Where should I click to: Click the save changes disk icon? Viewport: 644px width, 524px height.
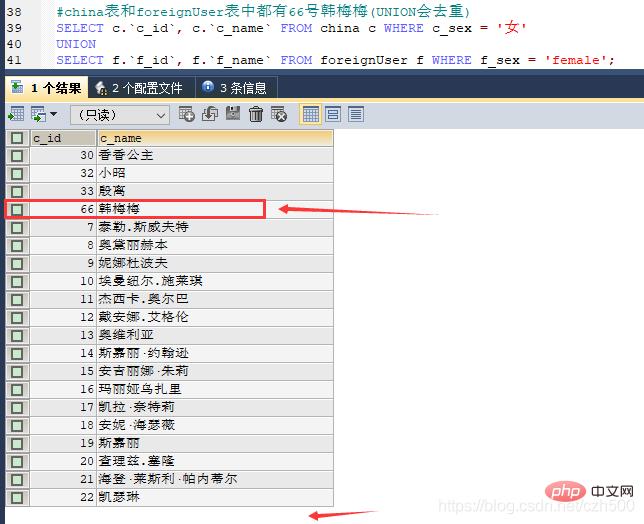click(x=233, y=115)
